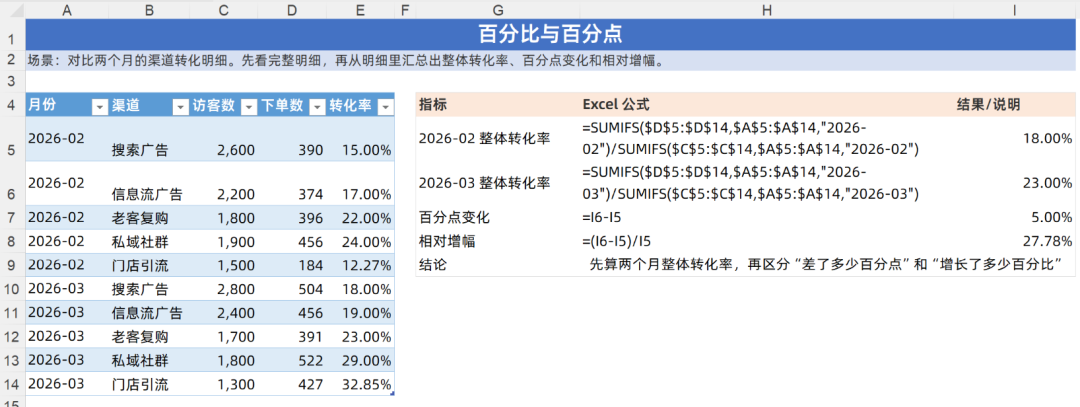Select row header 3
1080x407 pixels.
(x=12, y=81)
